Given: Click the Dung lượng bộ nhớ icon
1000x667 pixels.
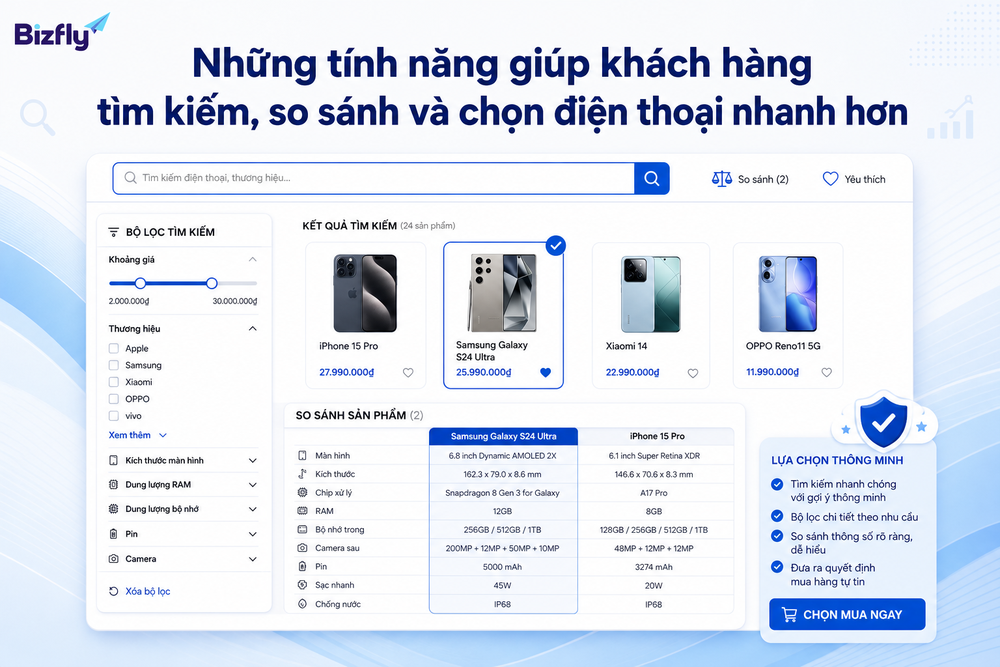Looking at the screenshot, I should point(114,509).
